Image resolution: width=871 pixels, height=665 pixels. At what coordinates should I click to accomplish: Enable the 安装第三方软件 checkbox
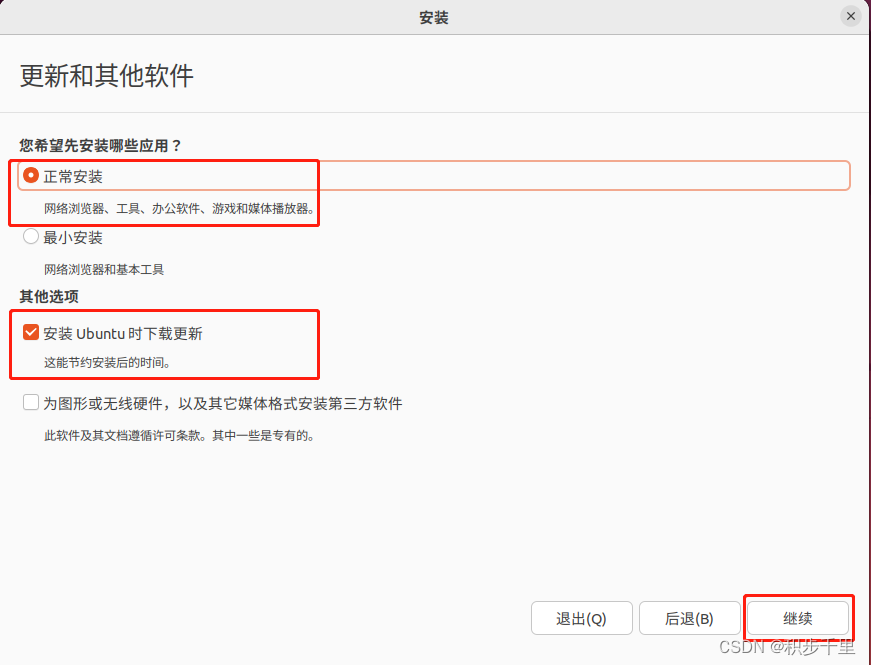(31, 402)
